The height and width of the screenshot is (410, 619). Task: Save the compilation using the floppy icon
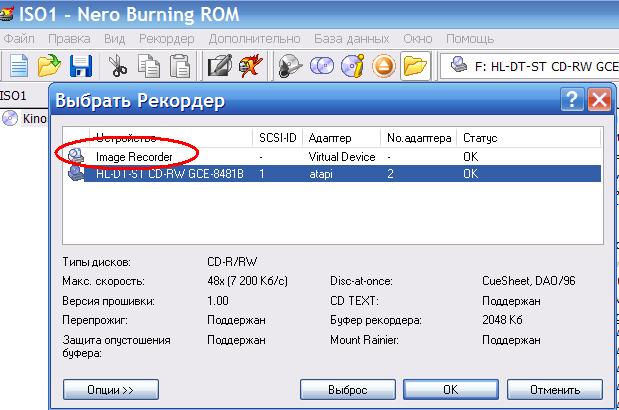pyautogui.click(x=81, y=66)
